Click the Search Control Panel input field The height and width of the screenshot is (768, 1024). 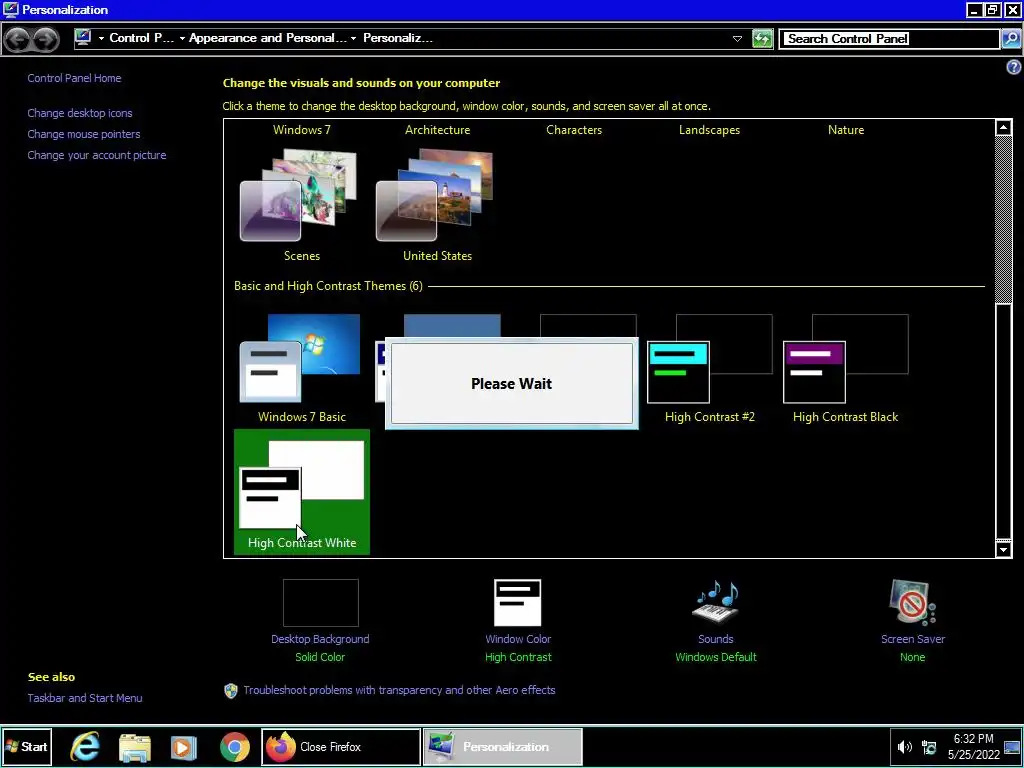pyautogui.click(x=889, y=39)
